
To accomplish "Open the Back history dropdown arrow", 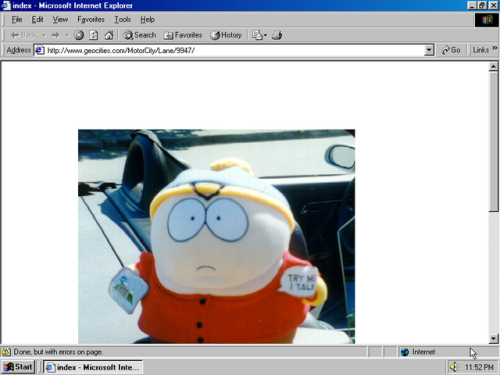I will click(44, 35).
